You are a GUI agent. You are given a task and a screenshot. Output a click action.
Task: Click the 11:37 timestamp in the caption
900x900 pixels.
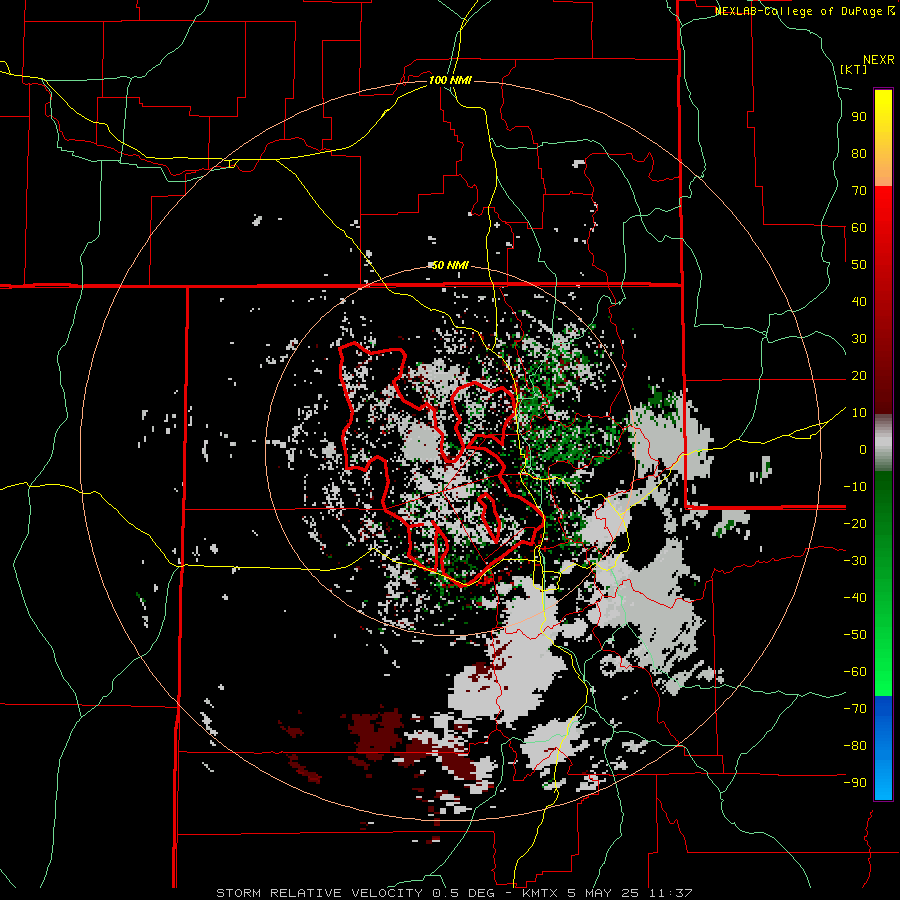tap(671, 893)
